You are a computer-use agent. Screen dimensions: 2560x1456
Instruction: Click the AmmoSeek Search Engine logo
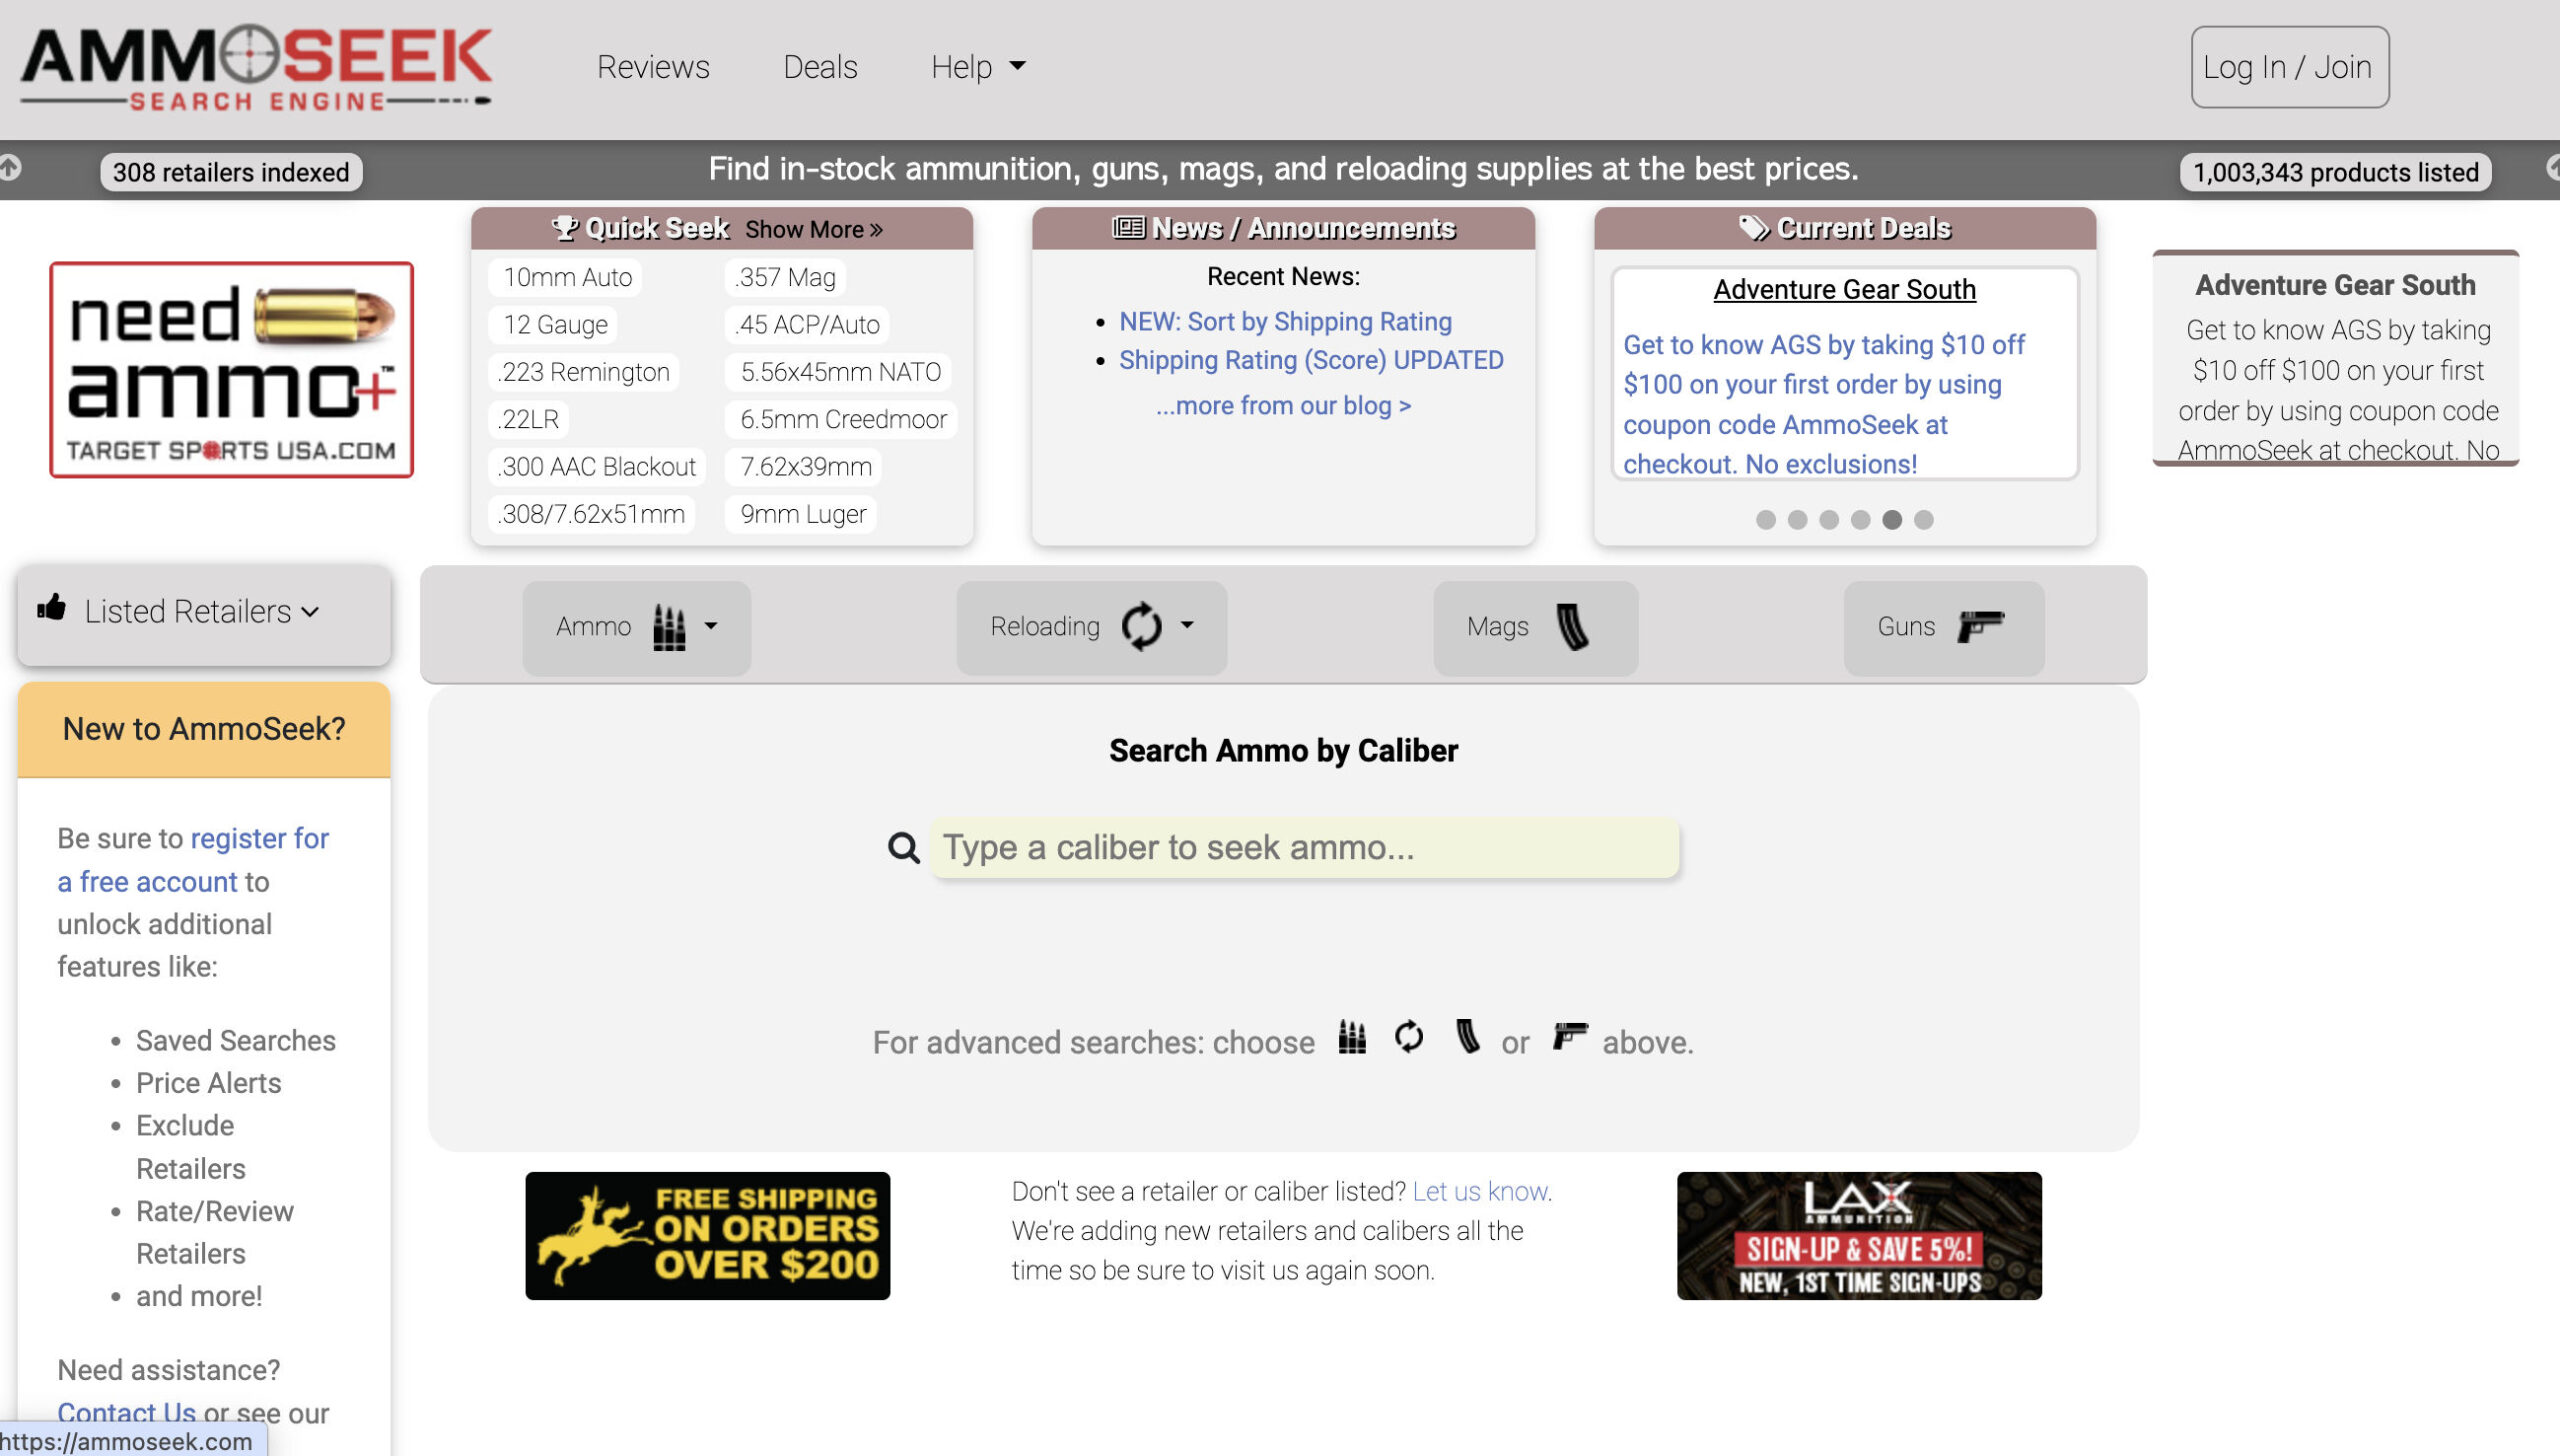(x=256, y=66)
